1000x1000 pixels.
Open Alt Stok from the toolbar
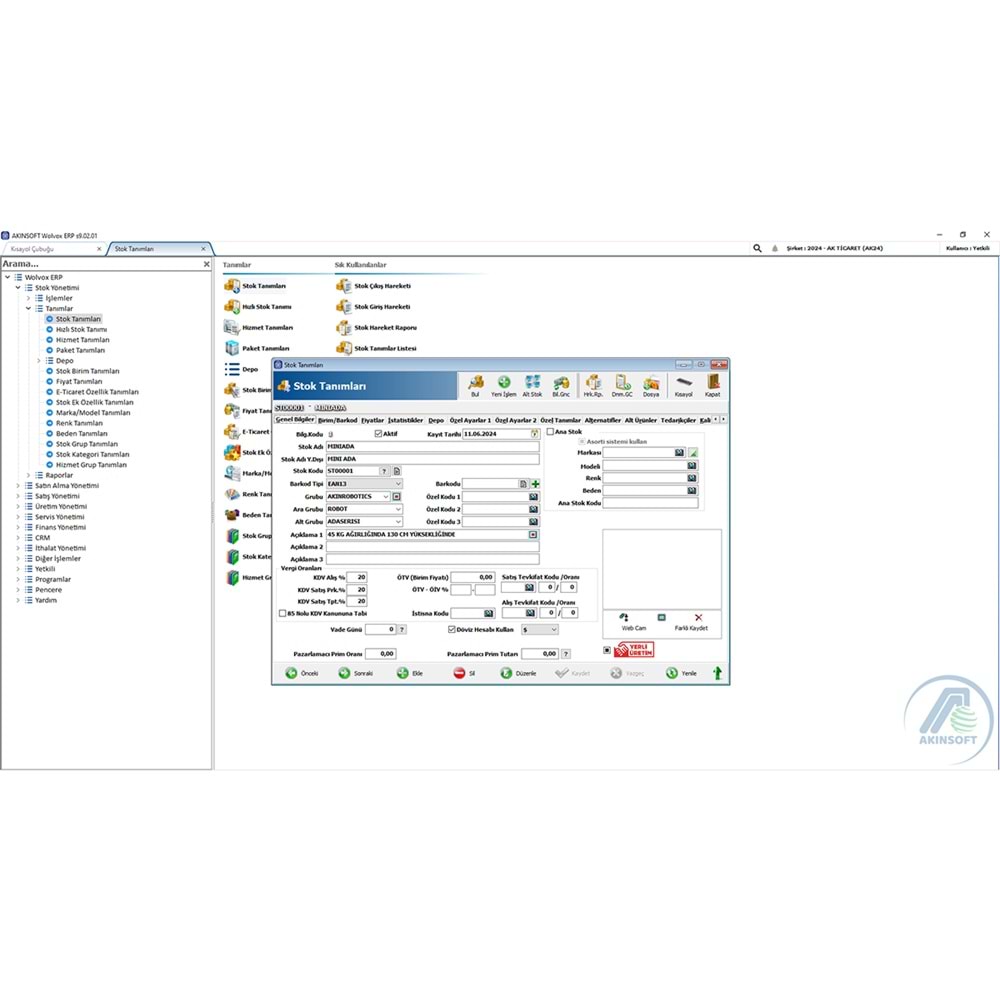(532, 385)
